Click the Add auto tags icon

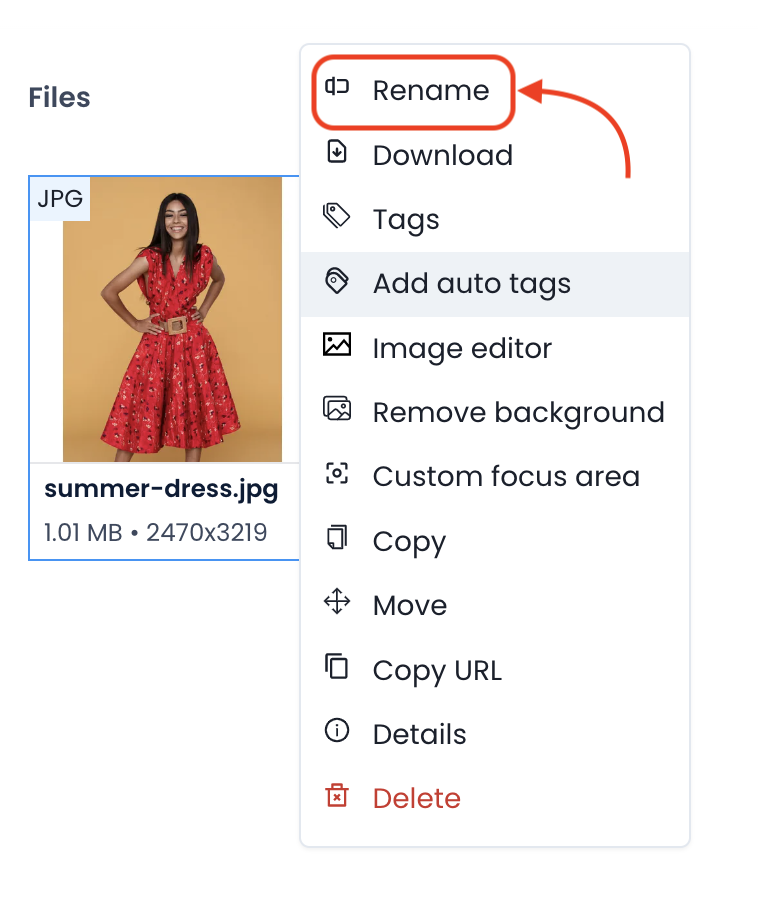pos(337,280)
